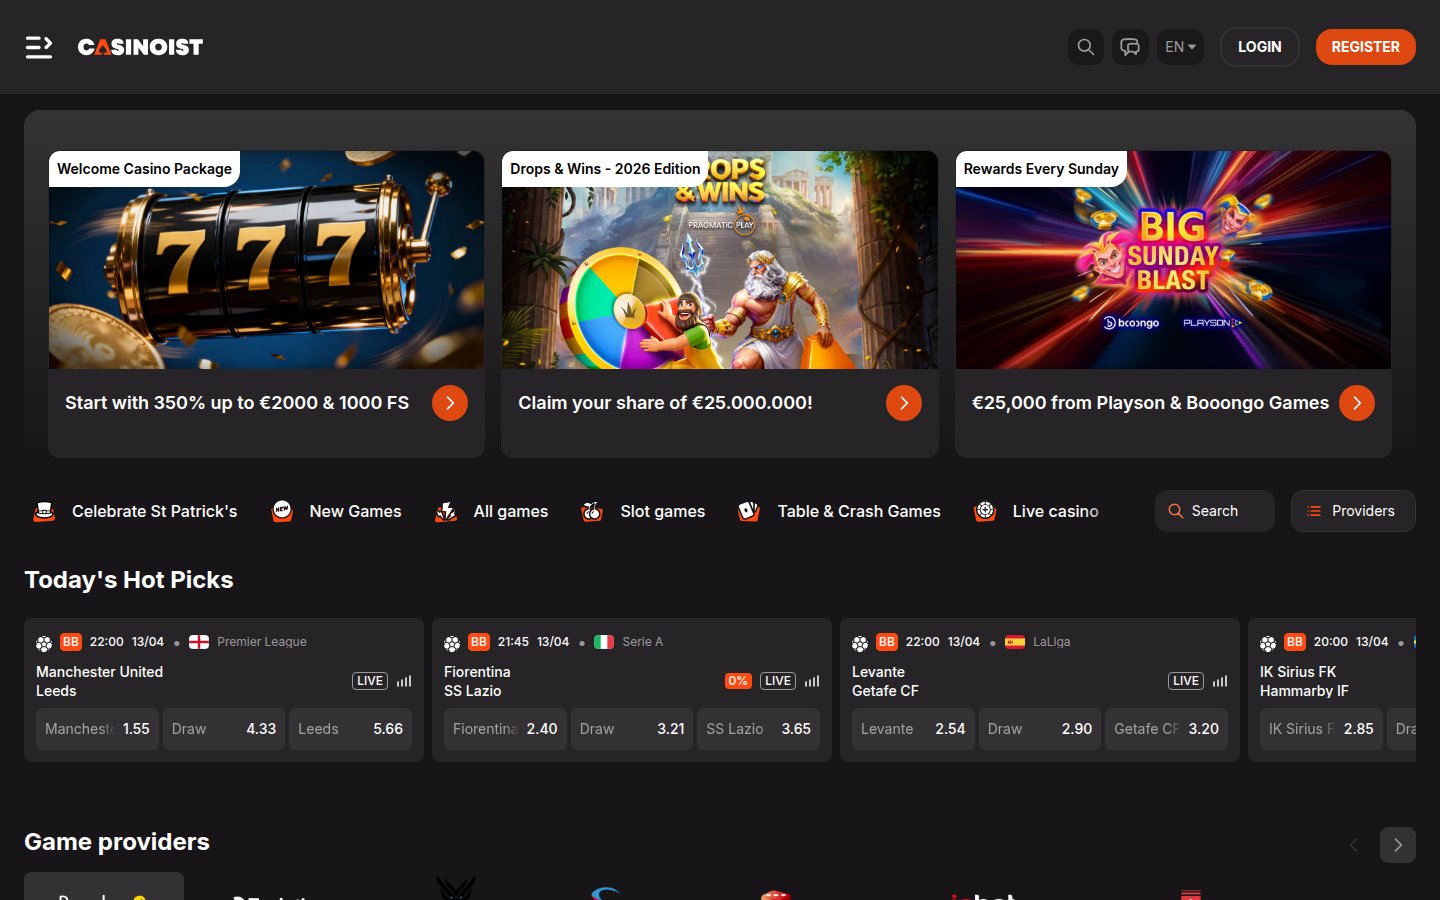
Task: Pick Getafe CF at odds 3.20
Action: (1167, 729)
